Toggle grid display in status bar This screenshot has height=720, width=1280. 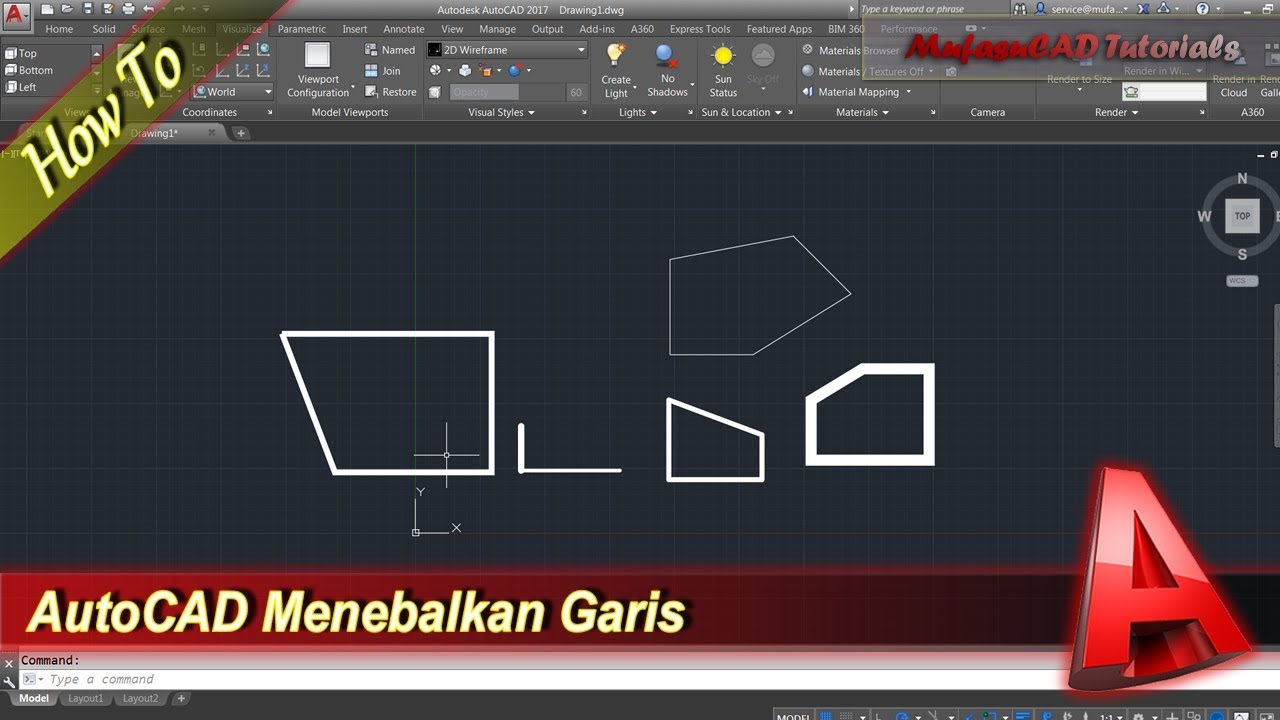click(x=826, y=715)
